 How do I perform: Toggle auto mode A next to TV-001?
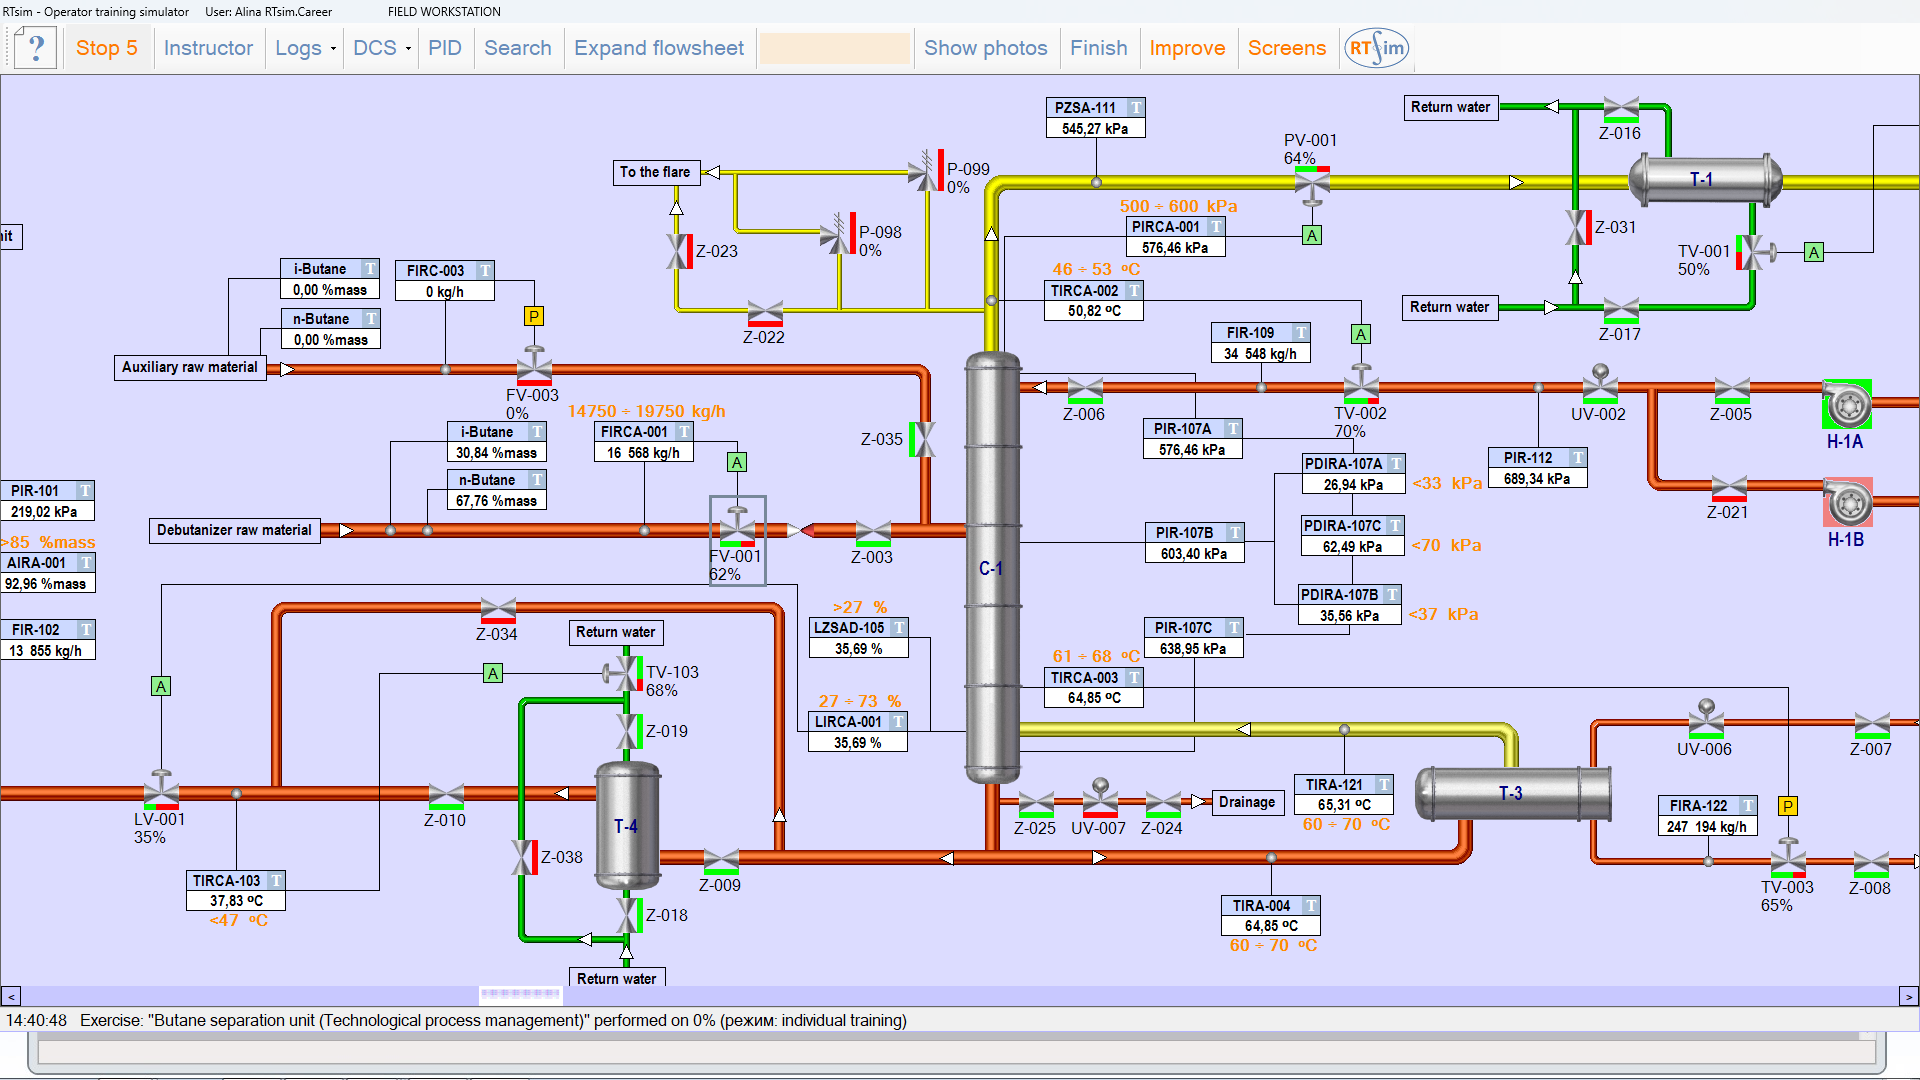1814,252
